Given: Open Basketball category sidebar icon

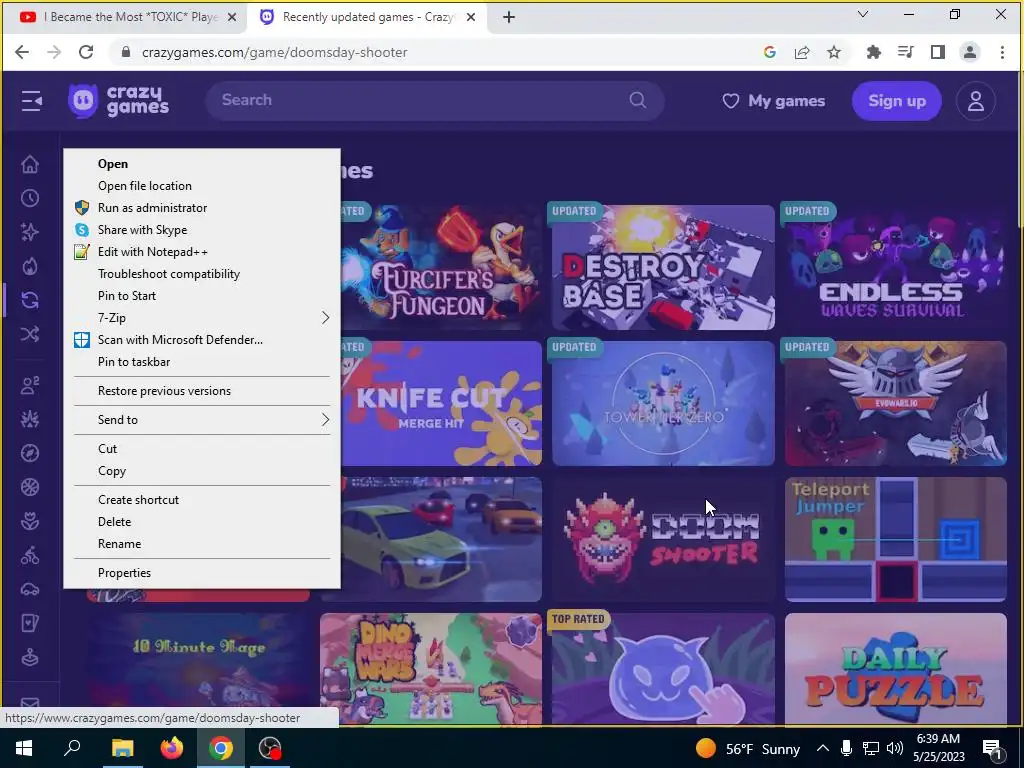Looking at the screenshot, I should coord(30,487).
